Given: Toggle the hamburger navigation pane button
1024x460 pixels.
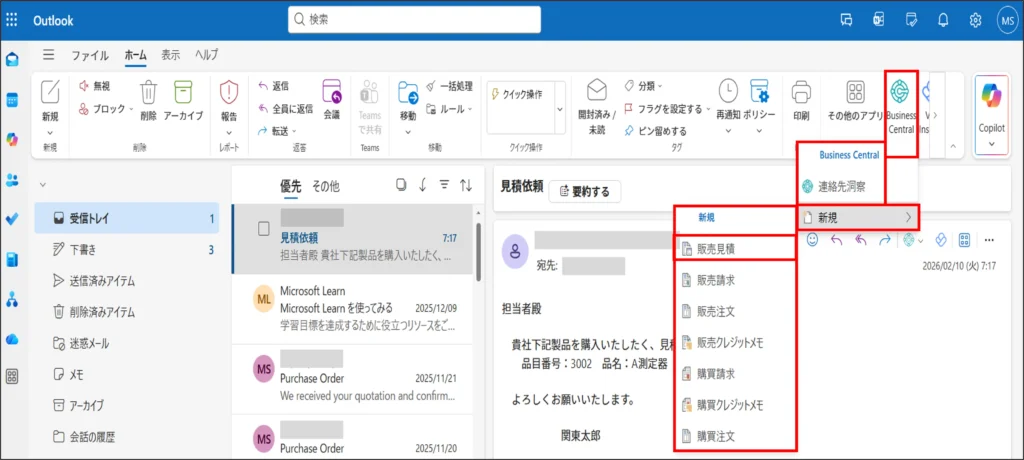Looking at the screenshot, I should (48, 55).
